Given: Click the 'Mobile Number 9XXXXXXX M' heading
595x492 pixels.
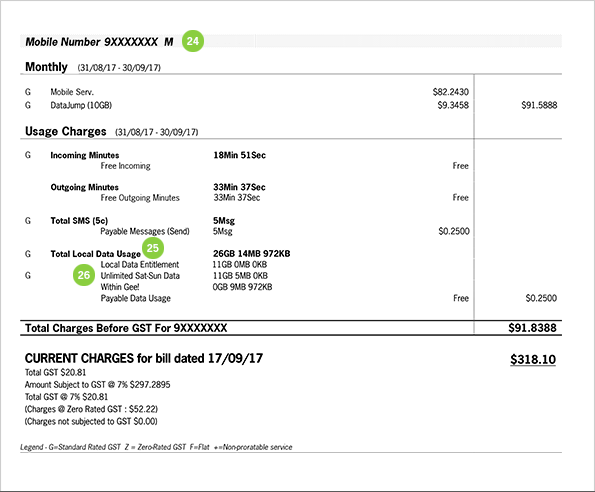Looking at the screenshot, I should coord(99,42).
